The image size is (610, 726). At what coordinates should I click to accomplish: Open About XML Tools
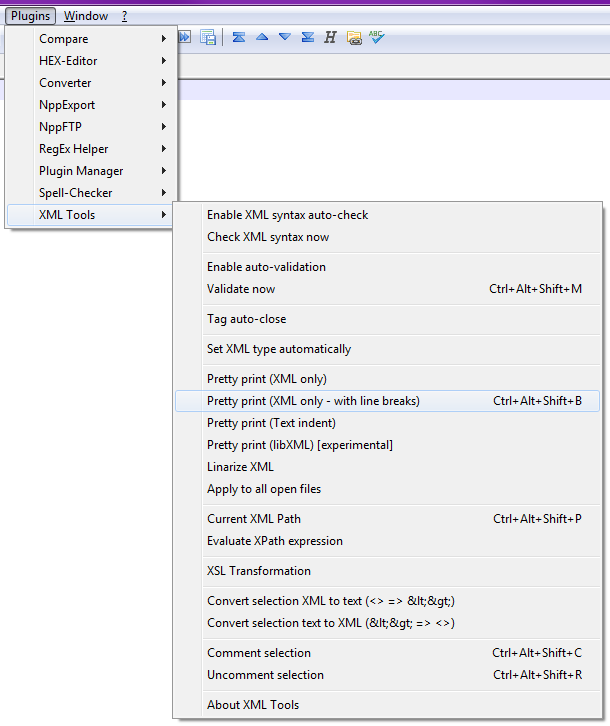387,705
